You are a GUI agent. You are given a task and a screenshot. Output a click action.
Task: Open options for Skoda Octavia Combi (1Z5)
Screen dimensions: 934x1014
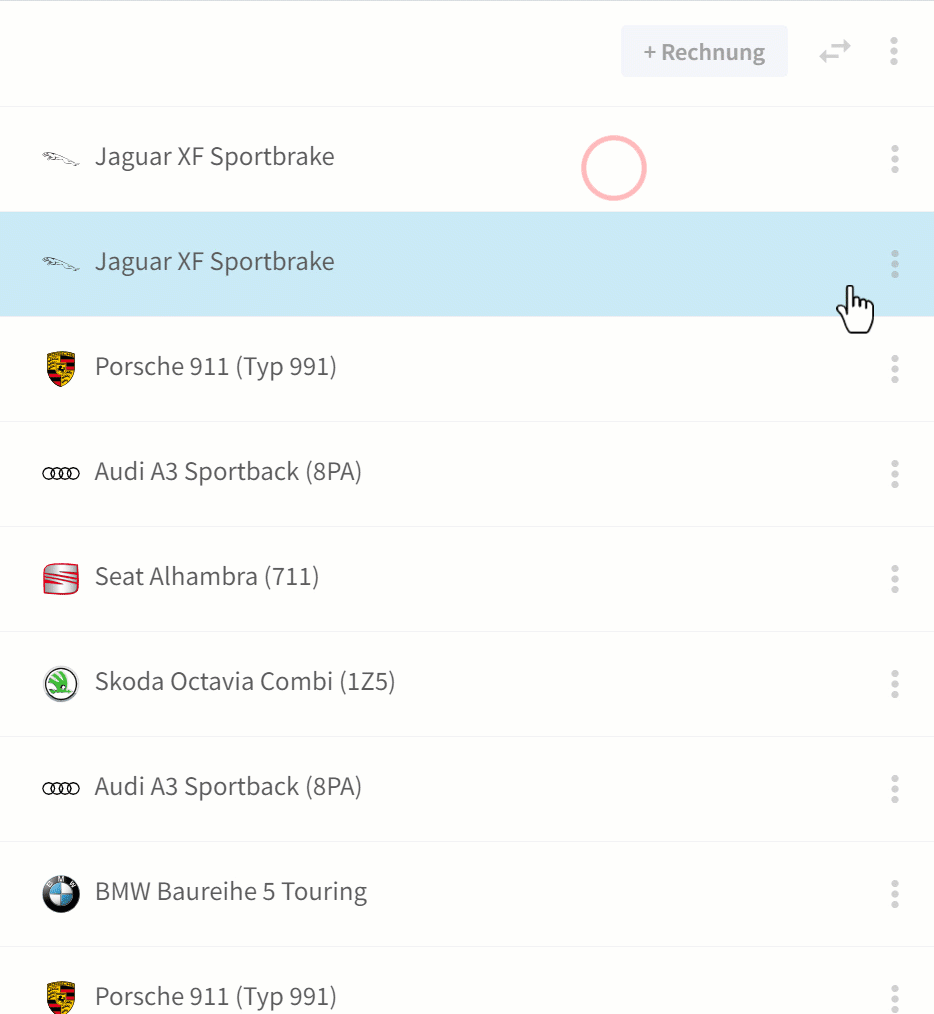click(x=895, y=684)
